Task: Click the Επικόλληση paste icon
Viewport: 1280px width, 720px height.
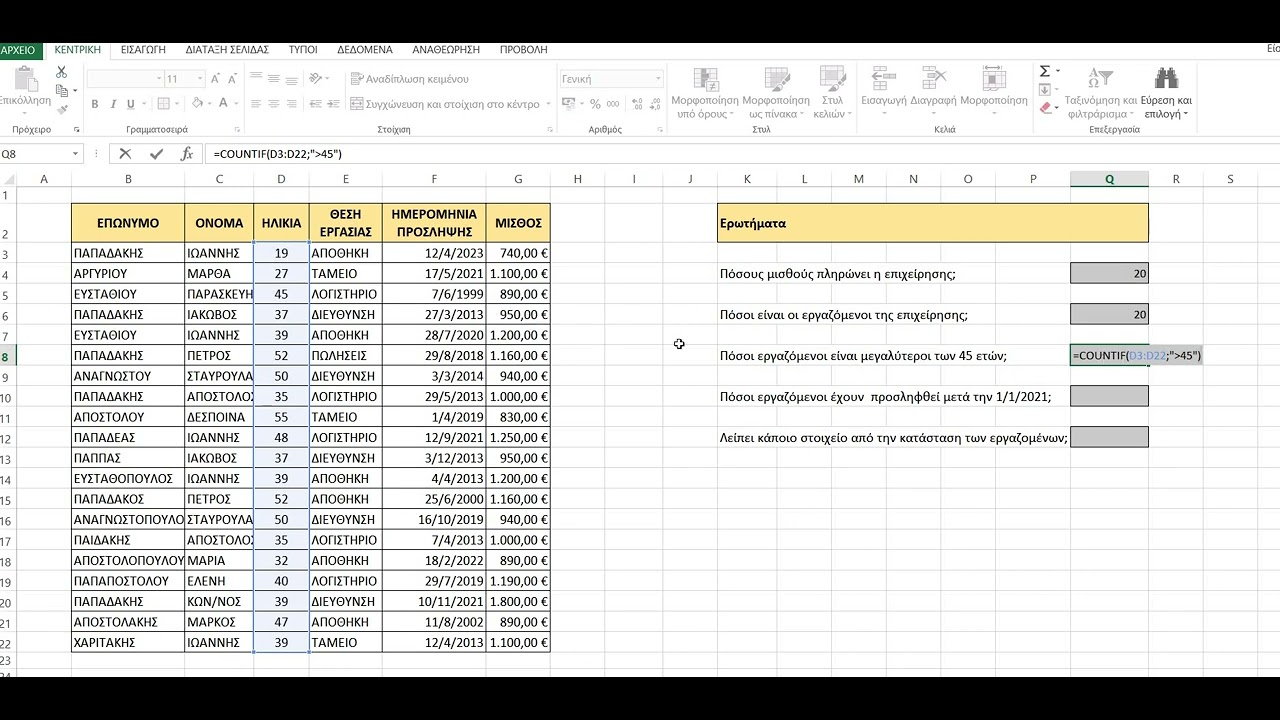Action: click(x=25, y=79)
